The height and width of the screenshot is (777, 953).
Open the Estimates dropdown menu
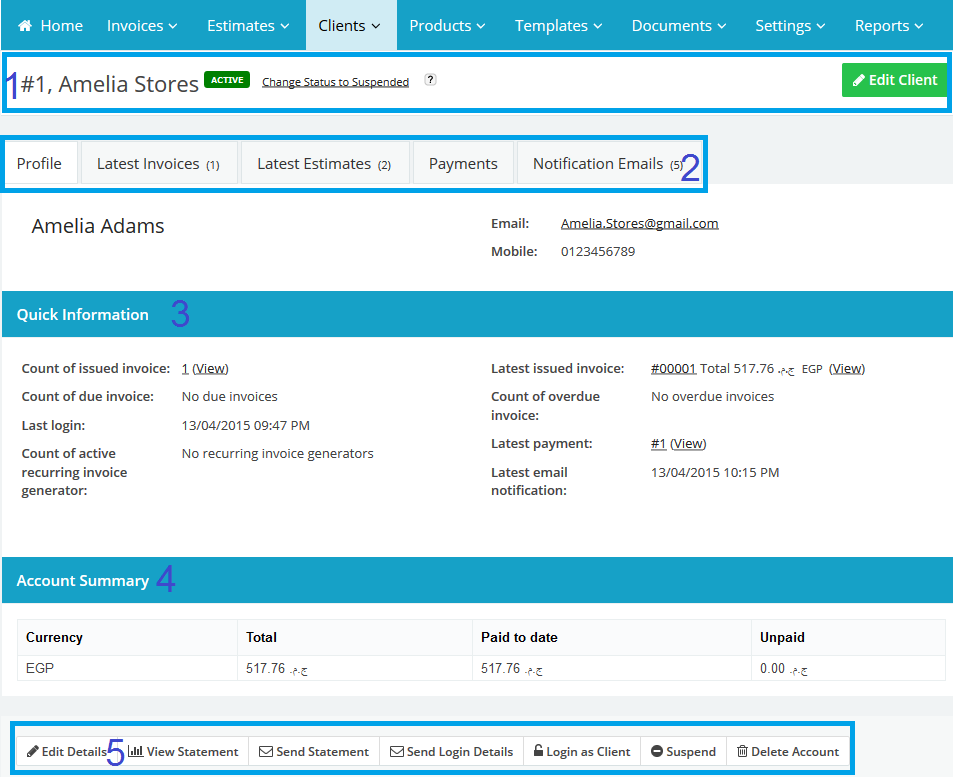[x=248, y=26]
